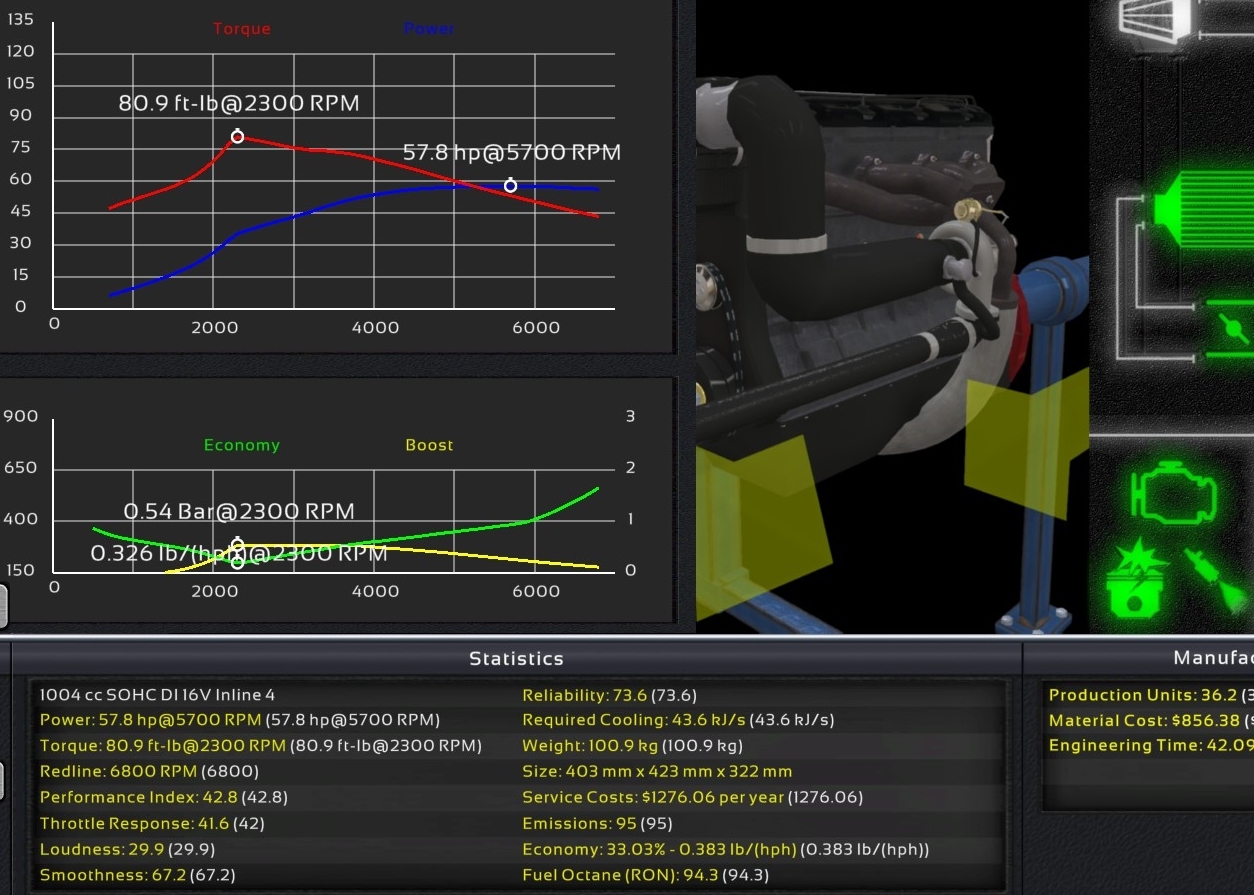The height and width of the screenshot is (895, 1254).
Task: Click the peak torque marker at 2300 RPM
Action: (x=237, y=137)
